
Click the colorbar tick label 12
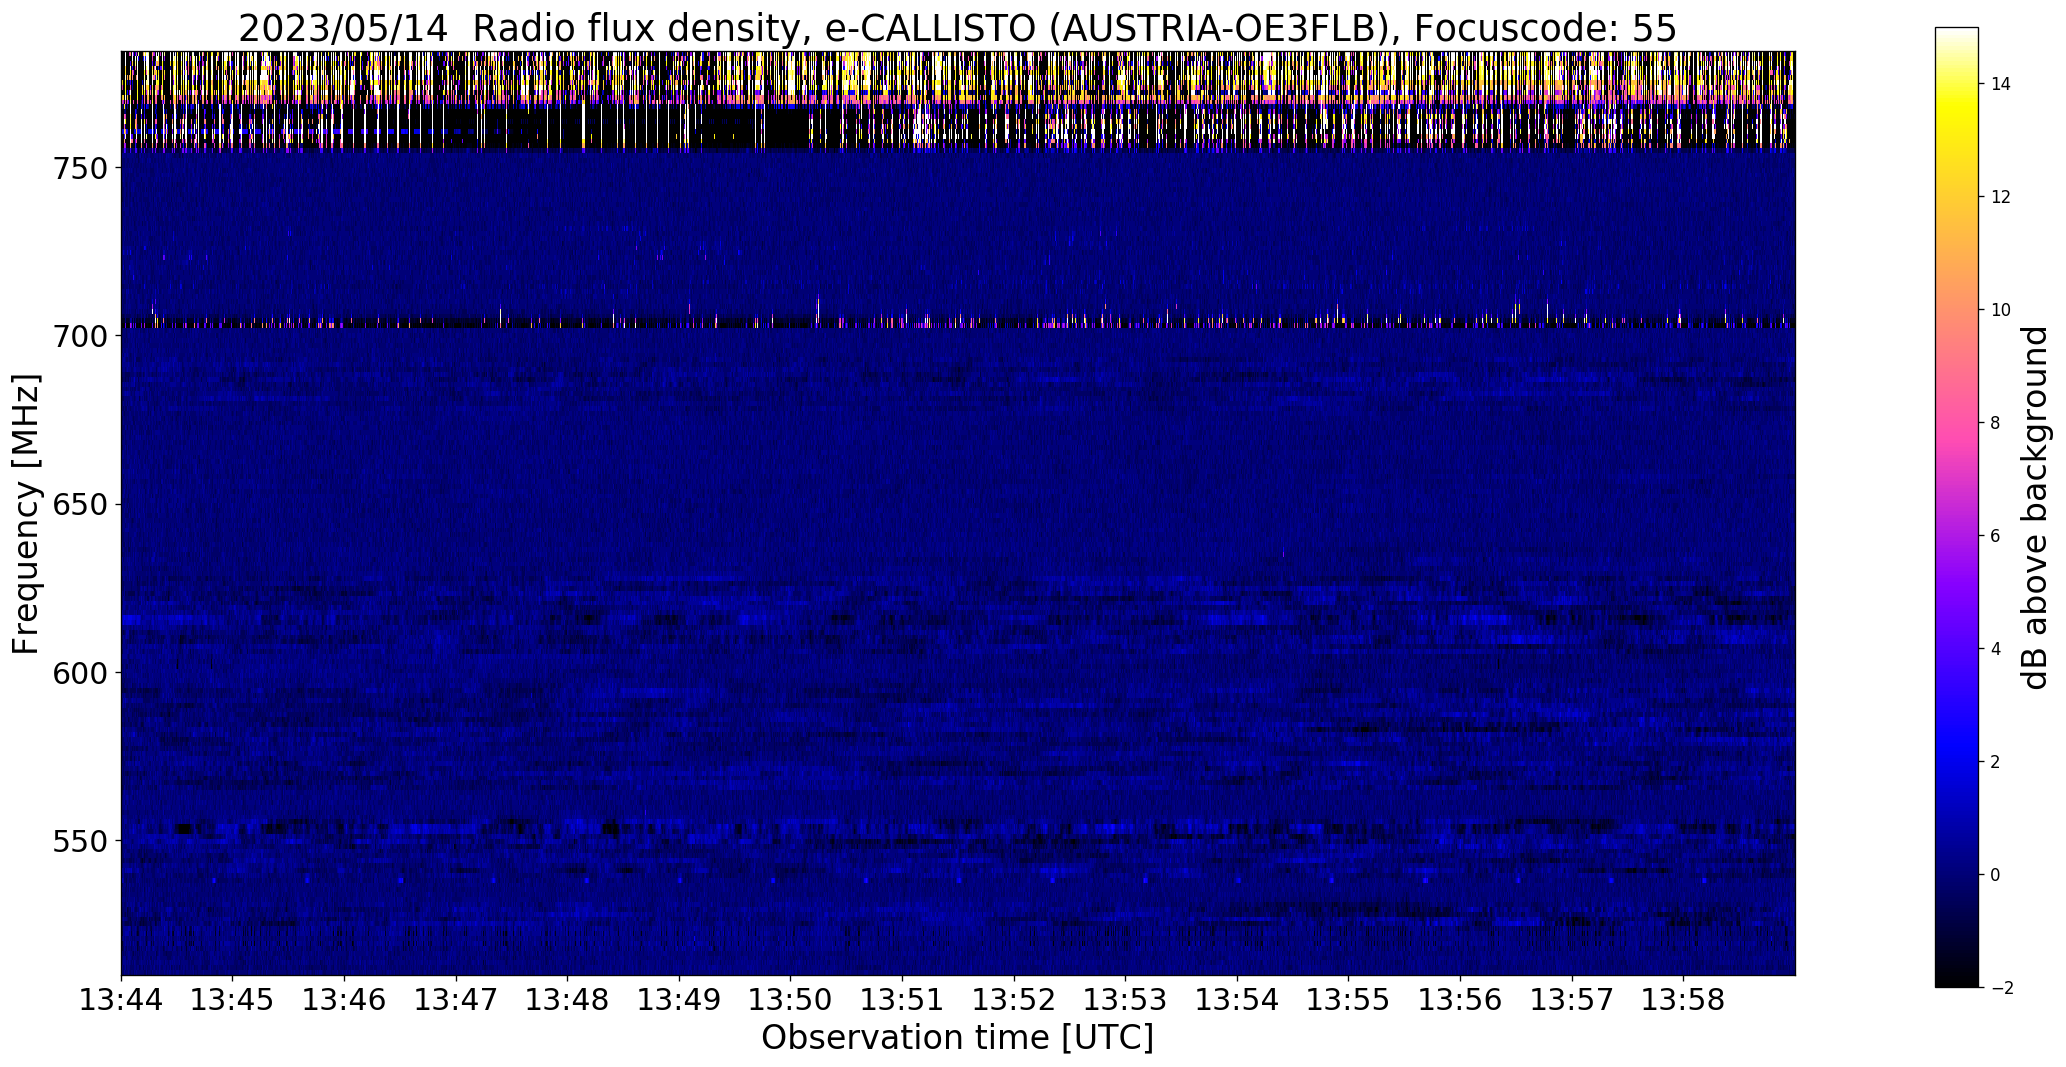(2001, 197)
